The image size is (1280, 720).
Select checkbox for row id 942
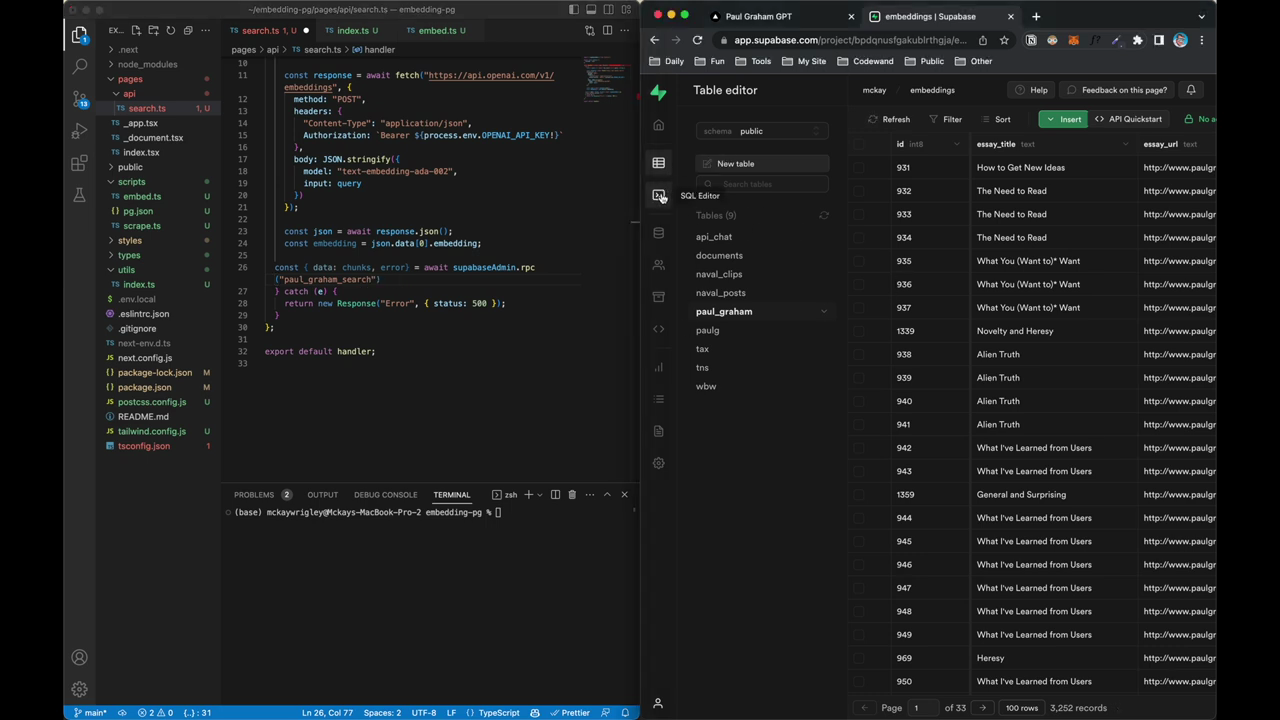click(x=858, y=448)
